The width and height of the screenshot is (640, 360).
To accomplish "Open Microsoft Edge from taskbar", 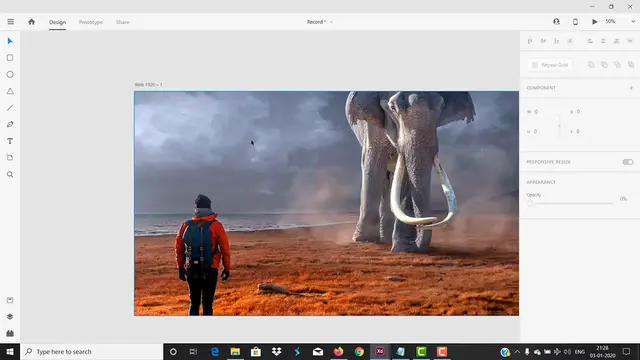I will (214, 351).
